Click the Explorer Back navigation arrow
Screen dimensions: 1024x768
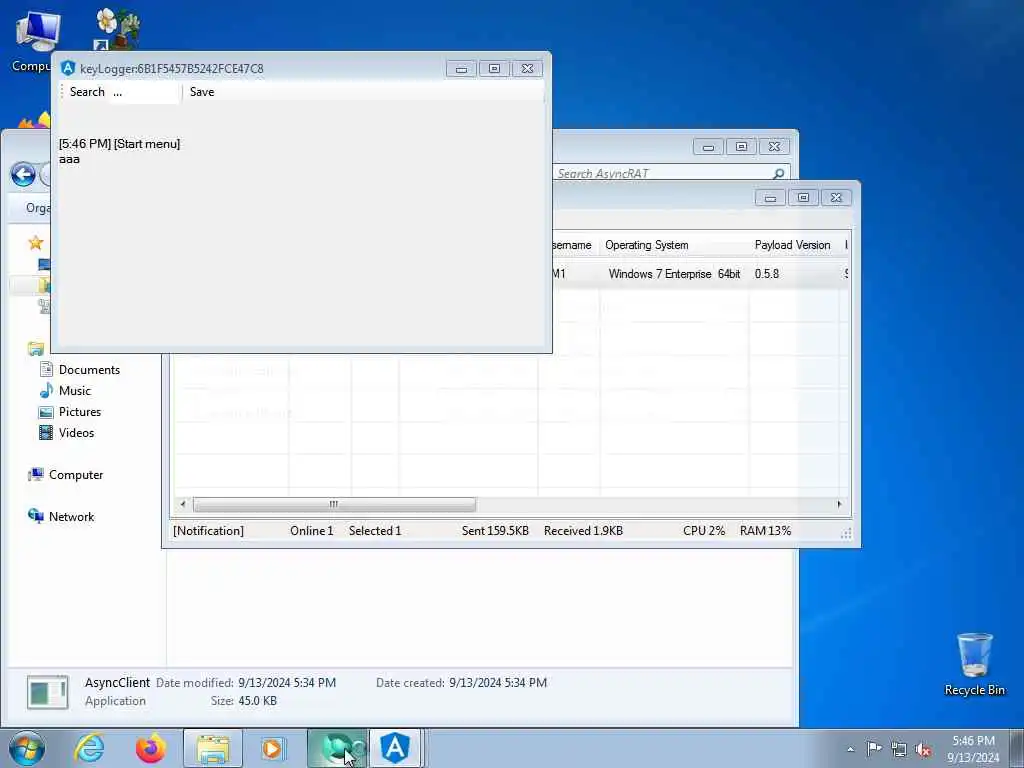[24, 174]
